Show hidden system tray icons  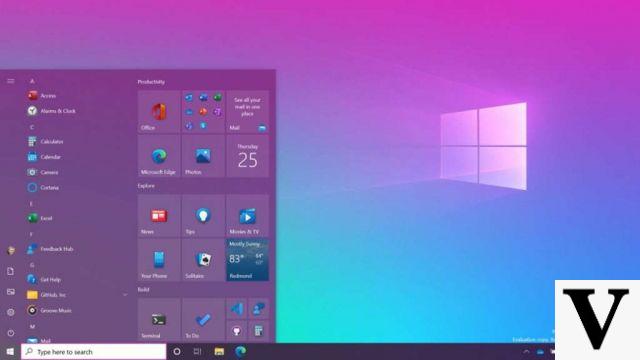click(526, 351)
